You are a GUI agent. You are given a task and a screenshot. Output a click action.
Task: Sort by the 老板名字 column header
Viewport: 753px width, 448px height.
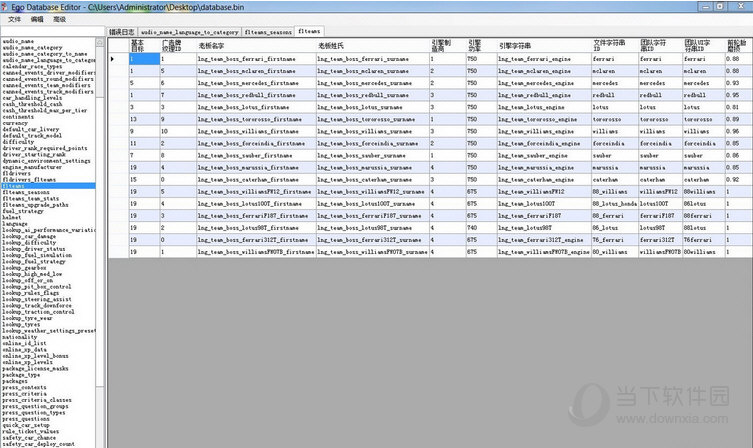[256, 46]
